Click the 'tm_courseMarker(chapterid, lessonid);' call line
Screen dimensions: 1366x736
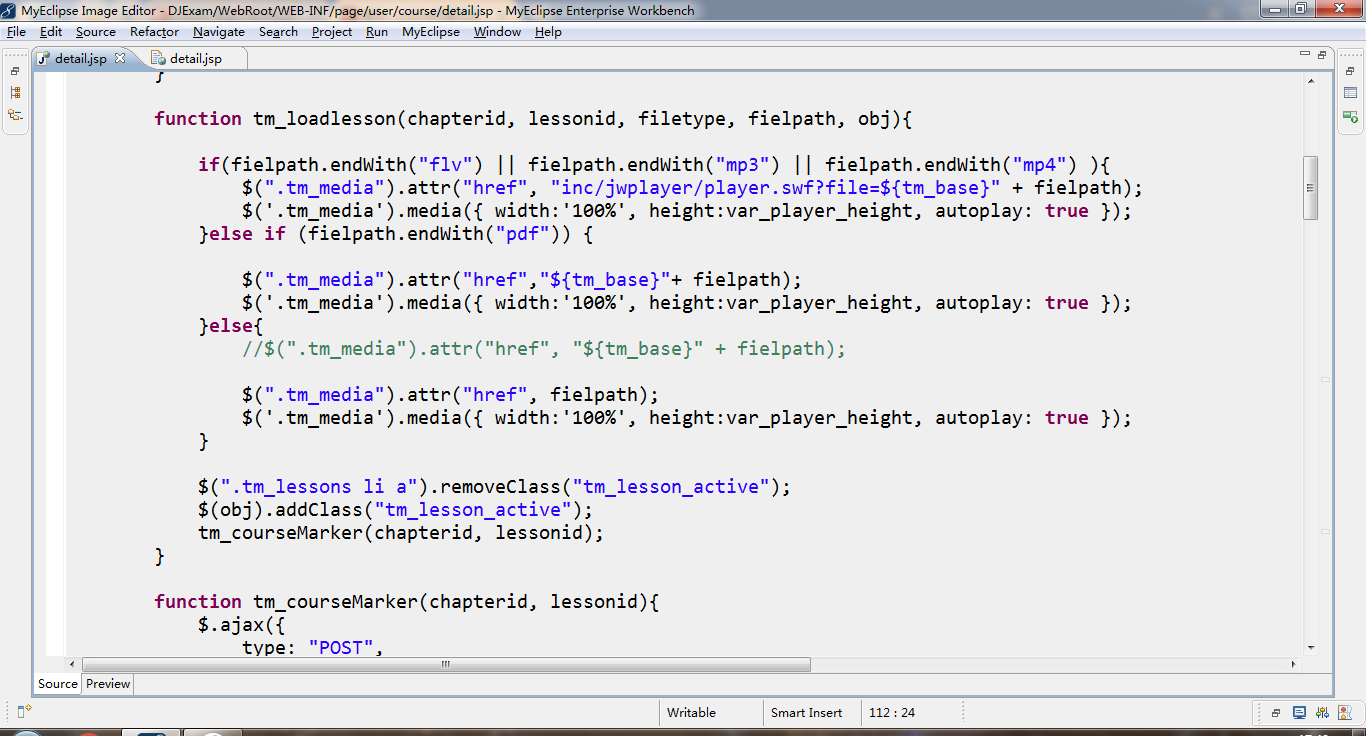click(401, 533)
